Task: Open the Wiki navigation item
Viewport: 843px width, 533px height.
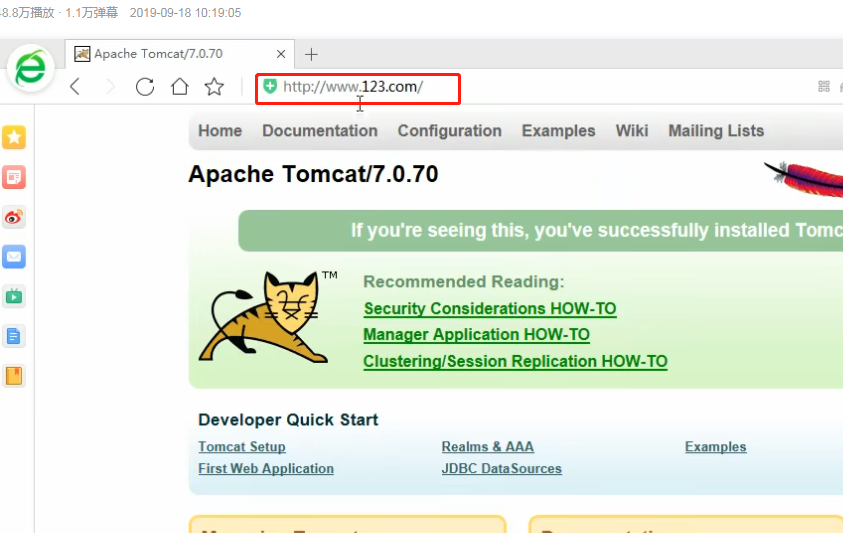Action: point(632,131)
